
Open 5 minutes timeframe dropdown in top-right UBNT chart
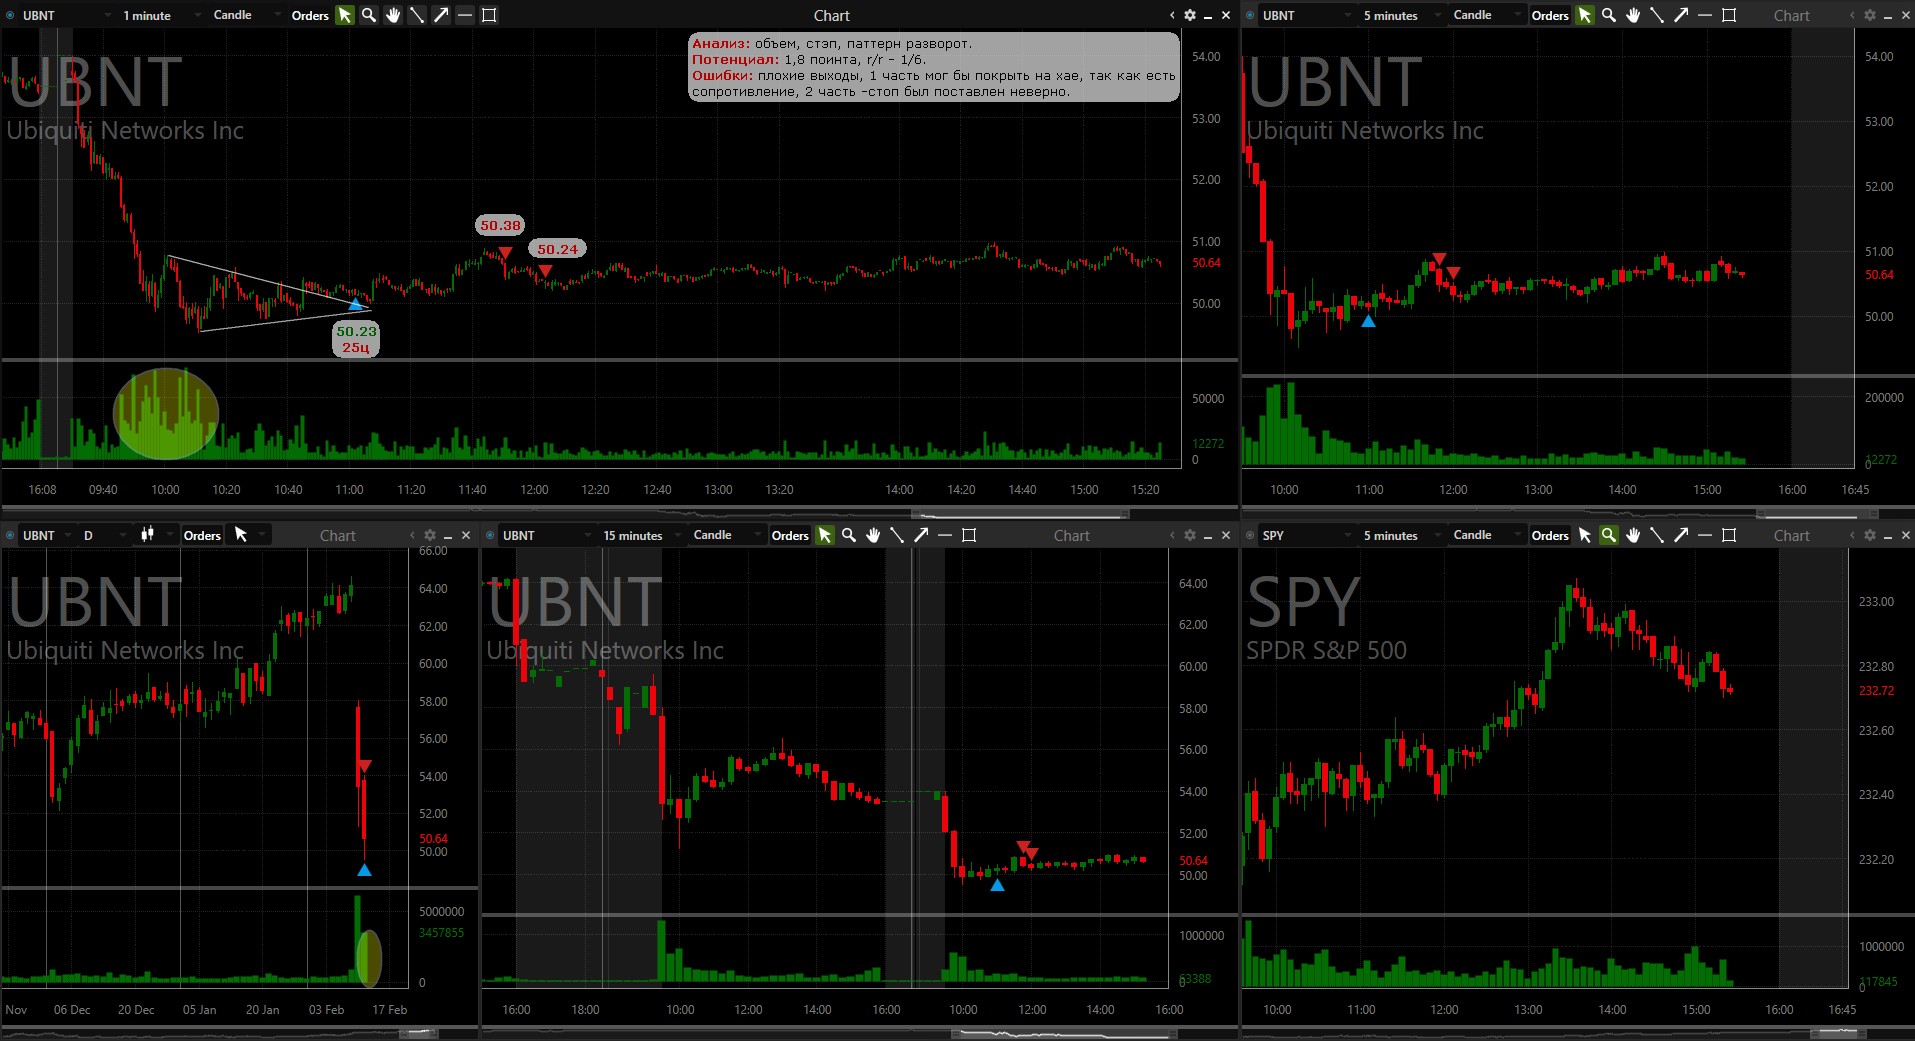point(1402,15)
